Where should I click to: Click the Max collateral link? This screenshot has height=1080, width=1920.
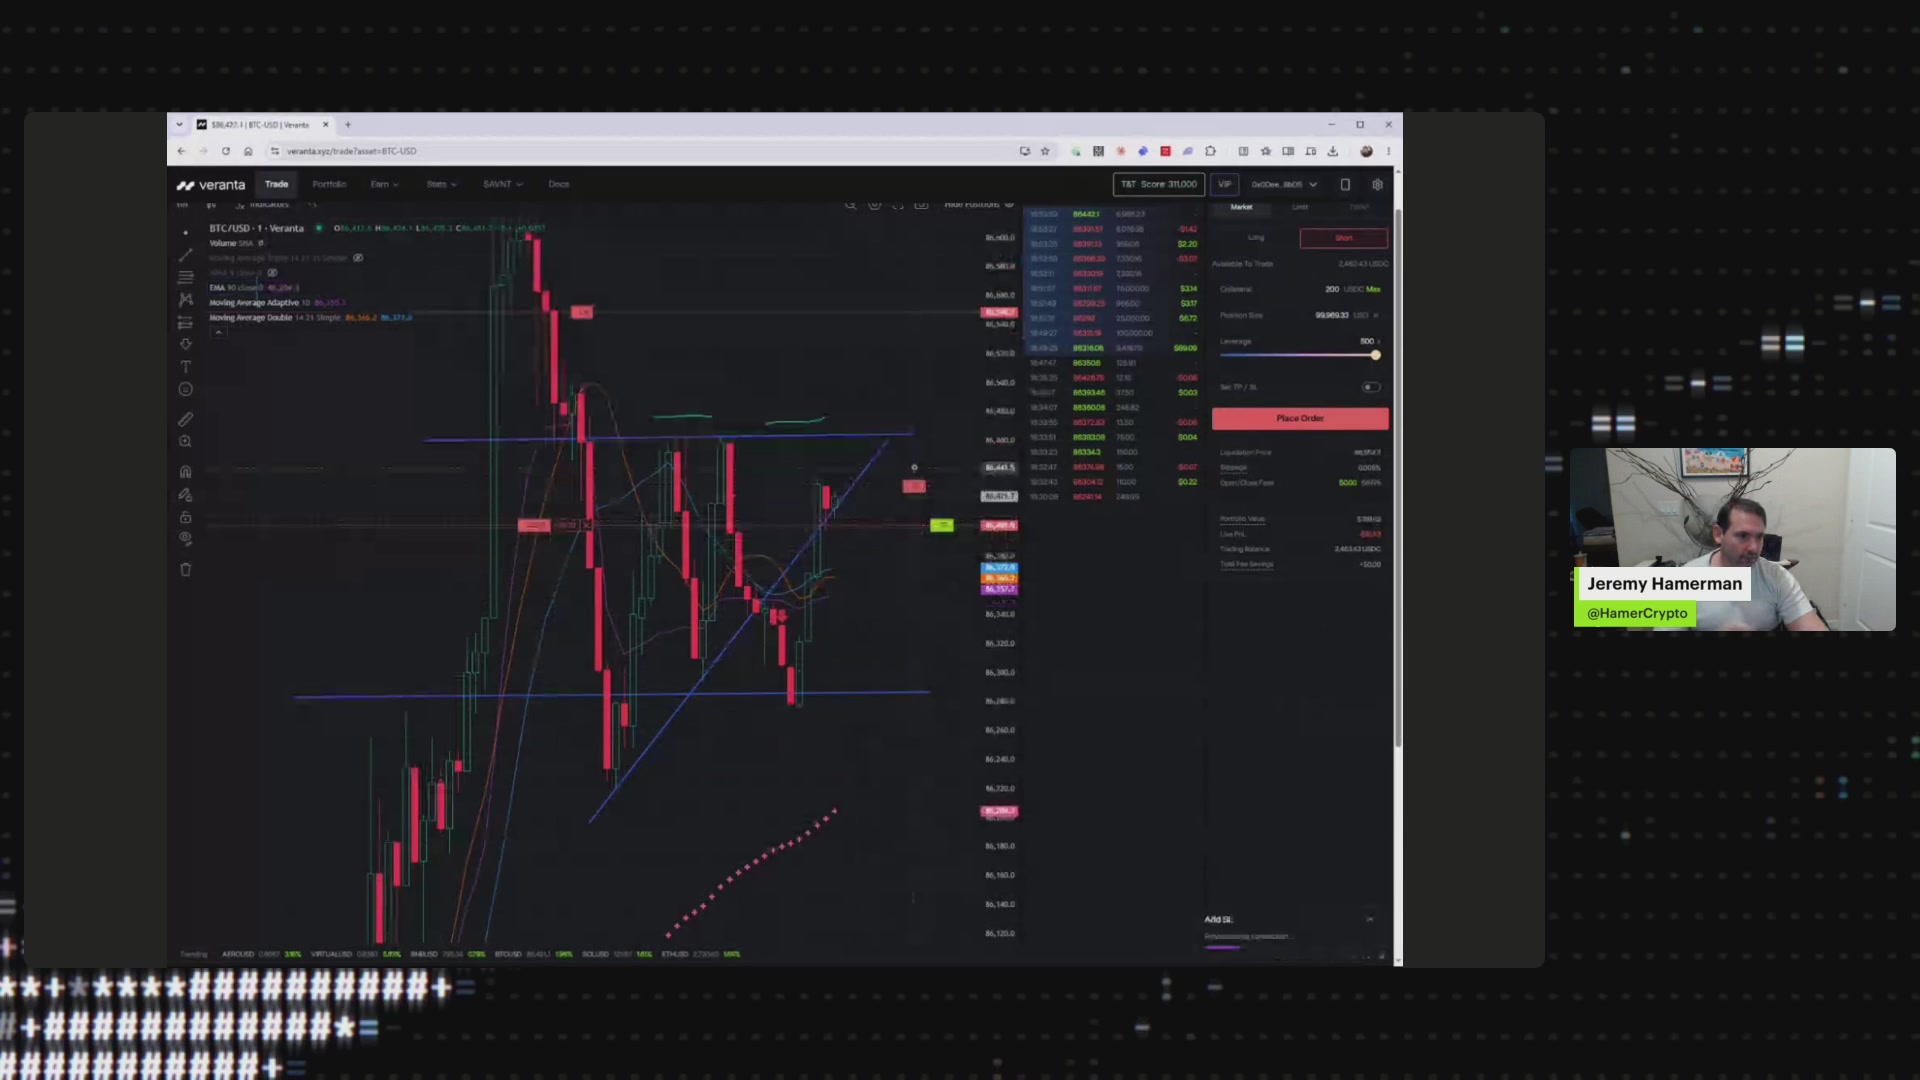1373,289
